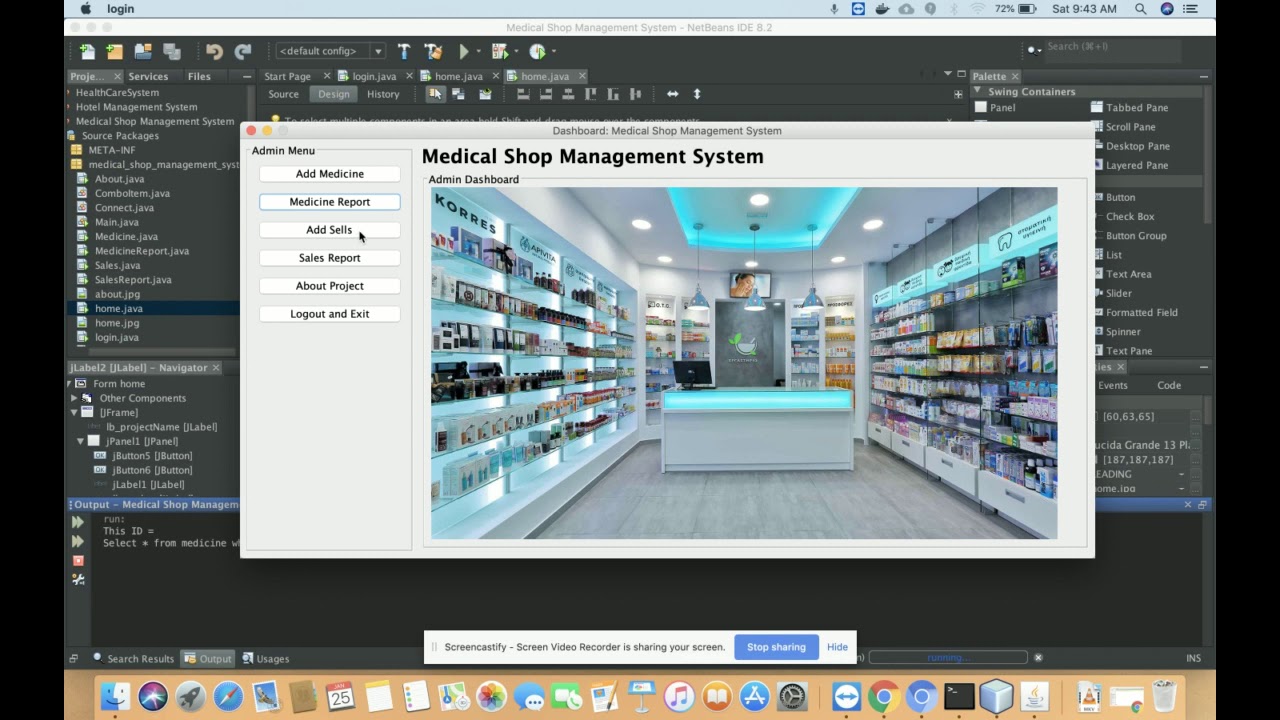Viewport: 1280px width, 720px height.
Task: Switch to Source view
Action: point(283,94)
